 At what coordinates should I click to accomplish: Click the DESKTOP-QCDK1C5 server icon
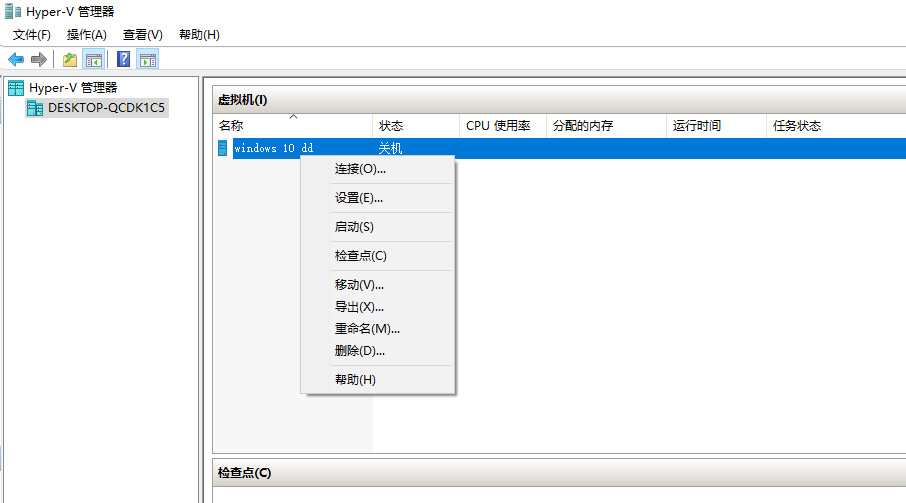point(35,108)
